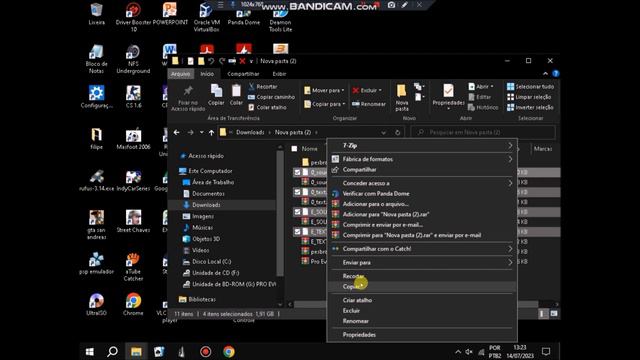Click the Pesquisar em Nova pasta search box

[x=483, y=132]
